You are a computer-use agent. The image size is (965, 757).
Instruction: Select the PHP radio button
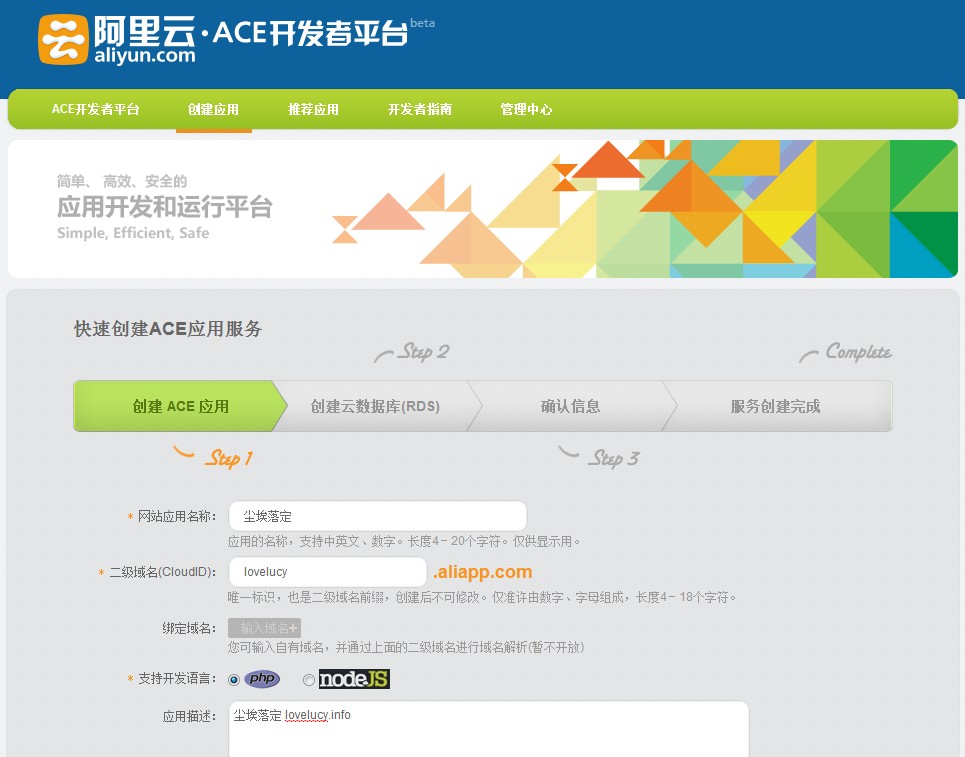(234, 680)
